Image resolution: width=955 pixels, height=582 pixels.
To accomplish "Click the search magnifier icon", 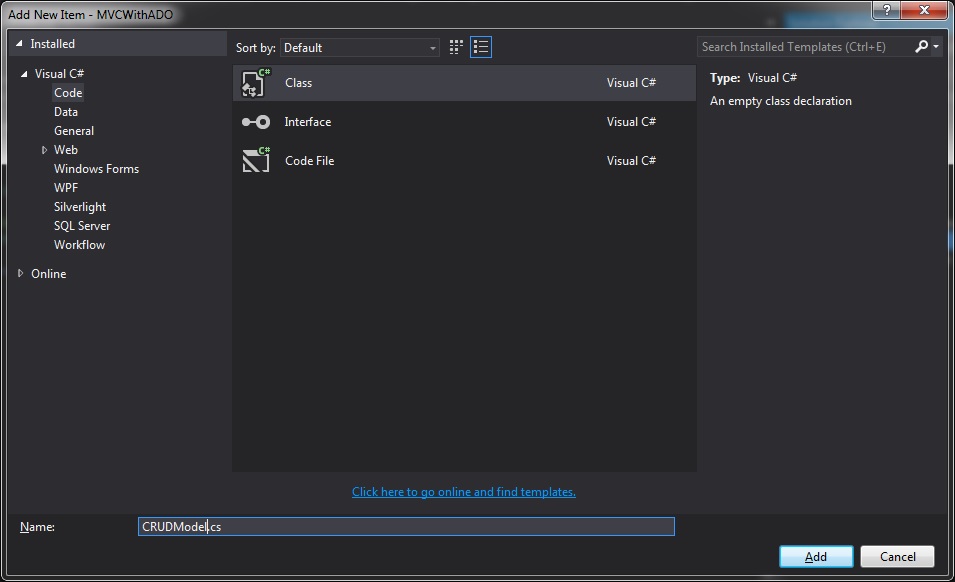I will pyautogui.click(x=922, y=47).
